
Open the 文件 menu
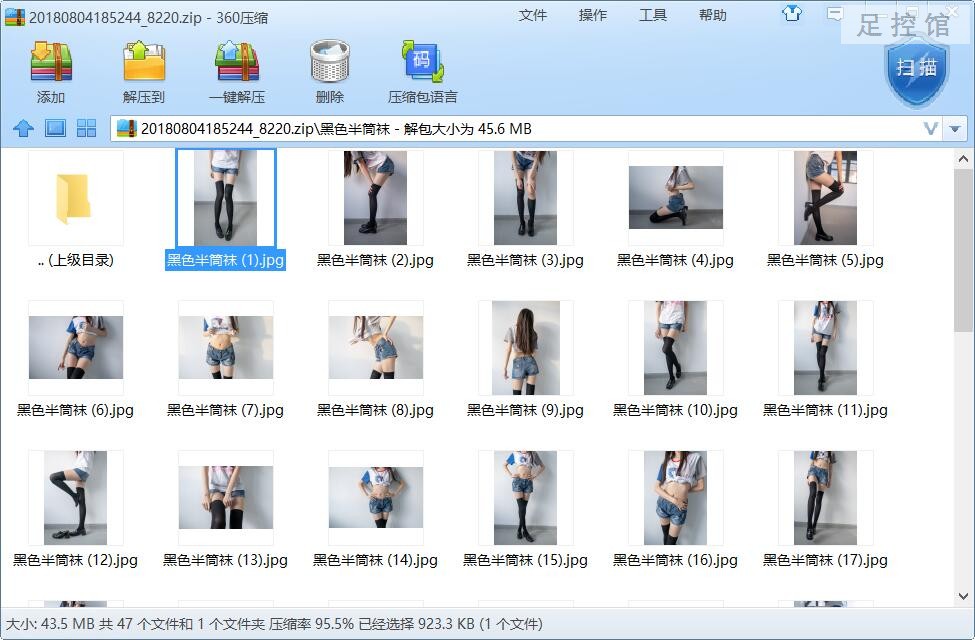[x=532, y=15]
